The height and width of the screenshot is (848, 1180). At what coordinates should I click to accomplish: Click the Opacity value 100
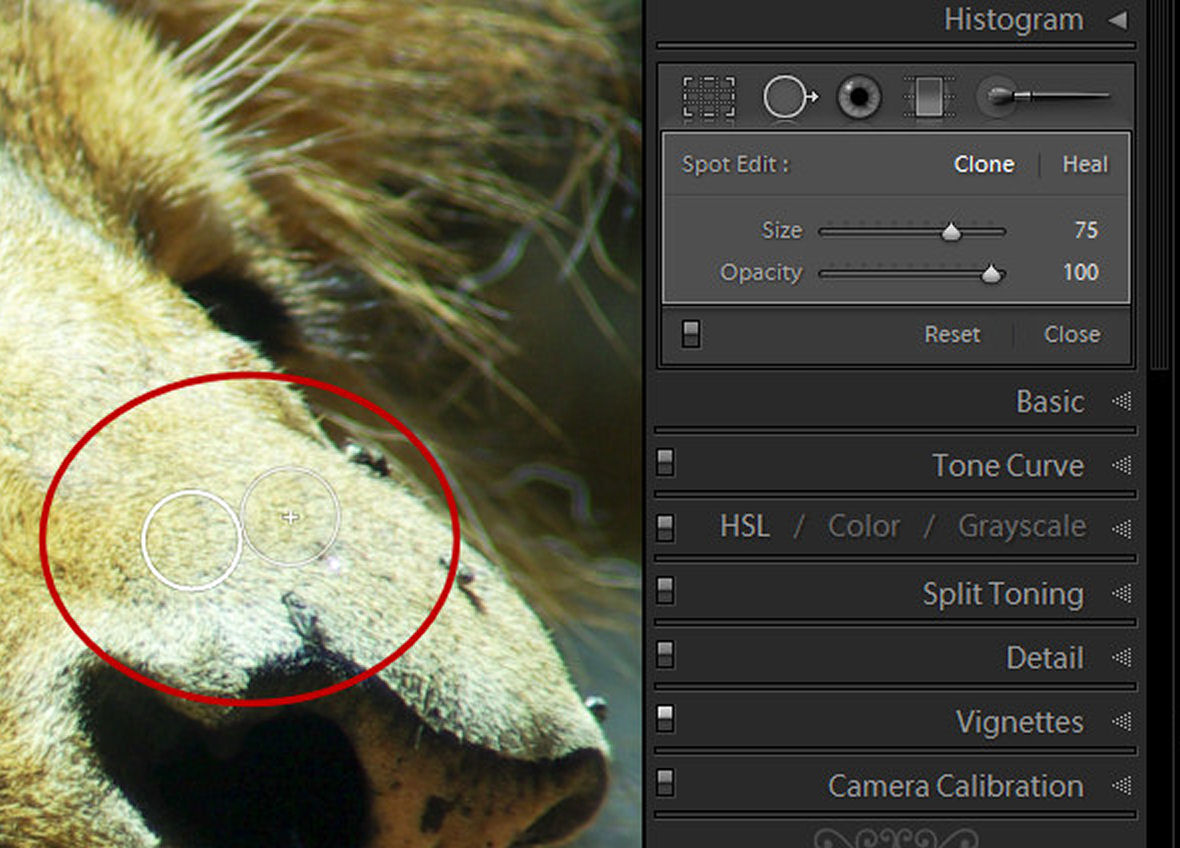(x=1080, y=272)
